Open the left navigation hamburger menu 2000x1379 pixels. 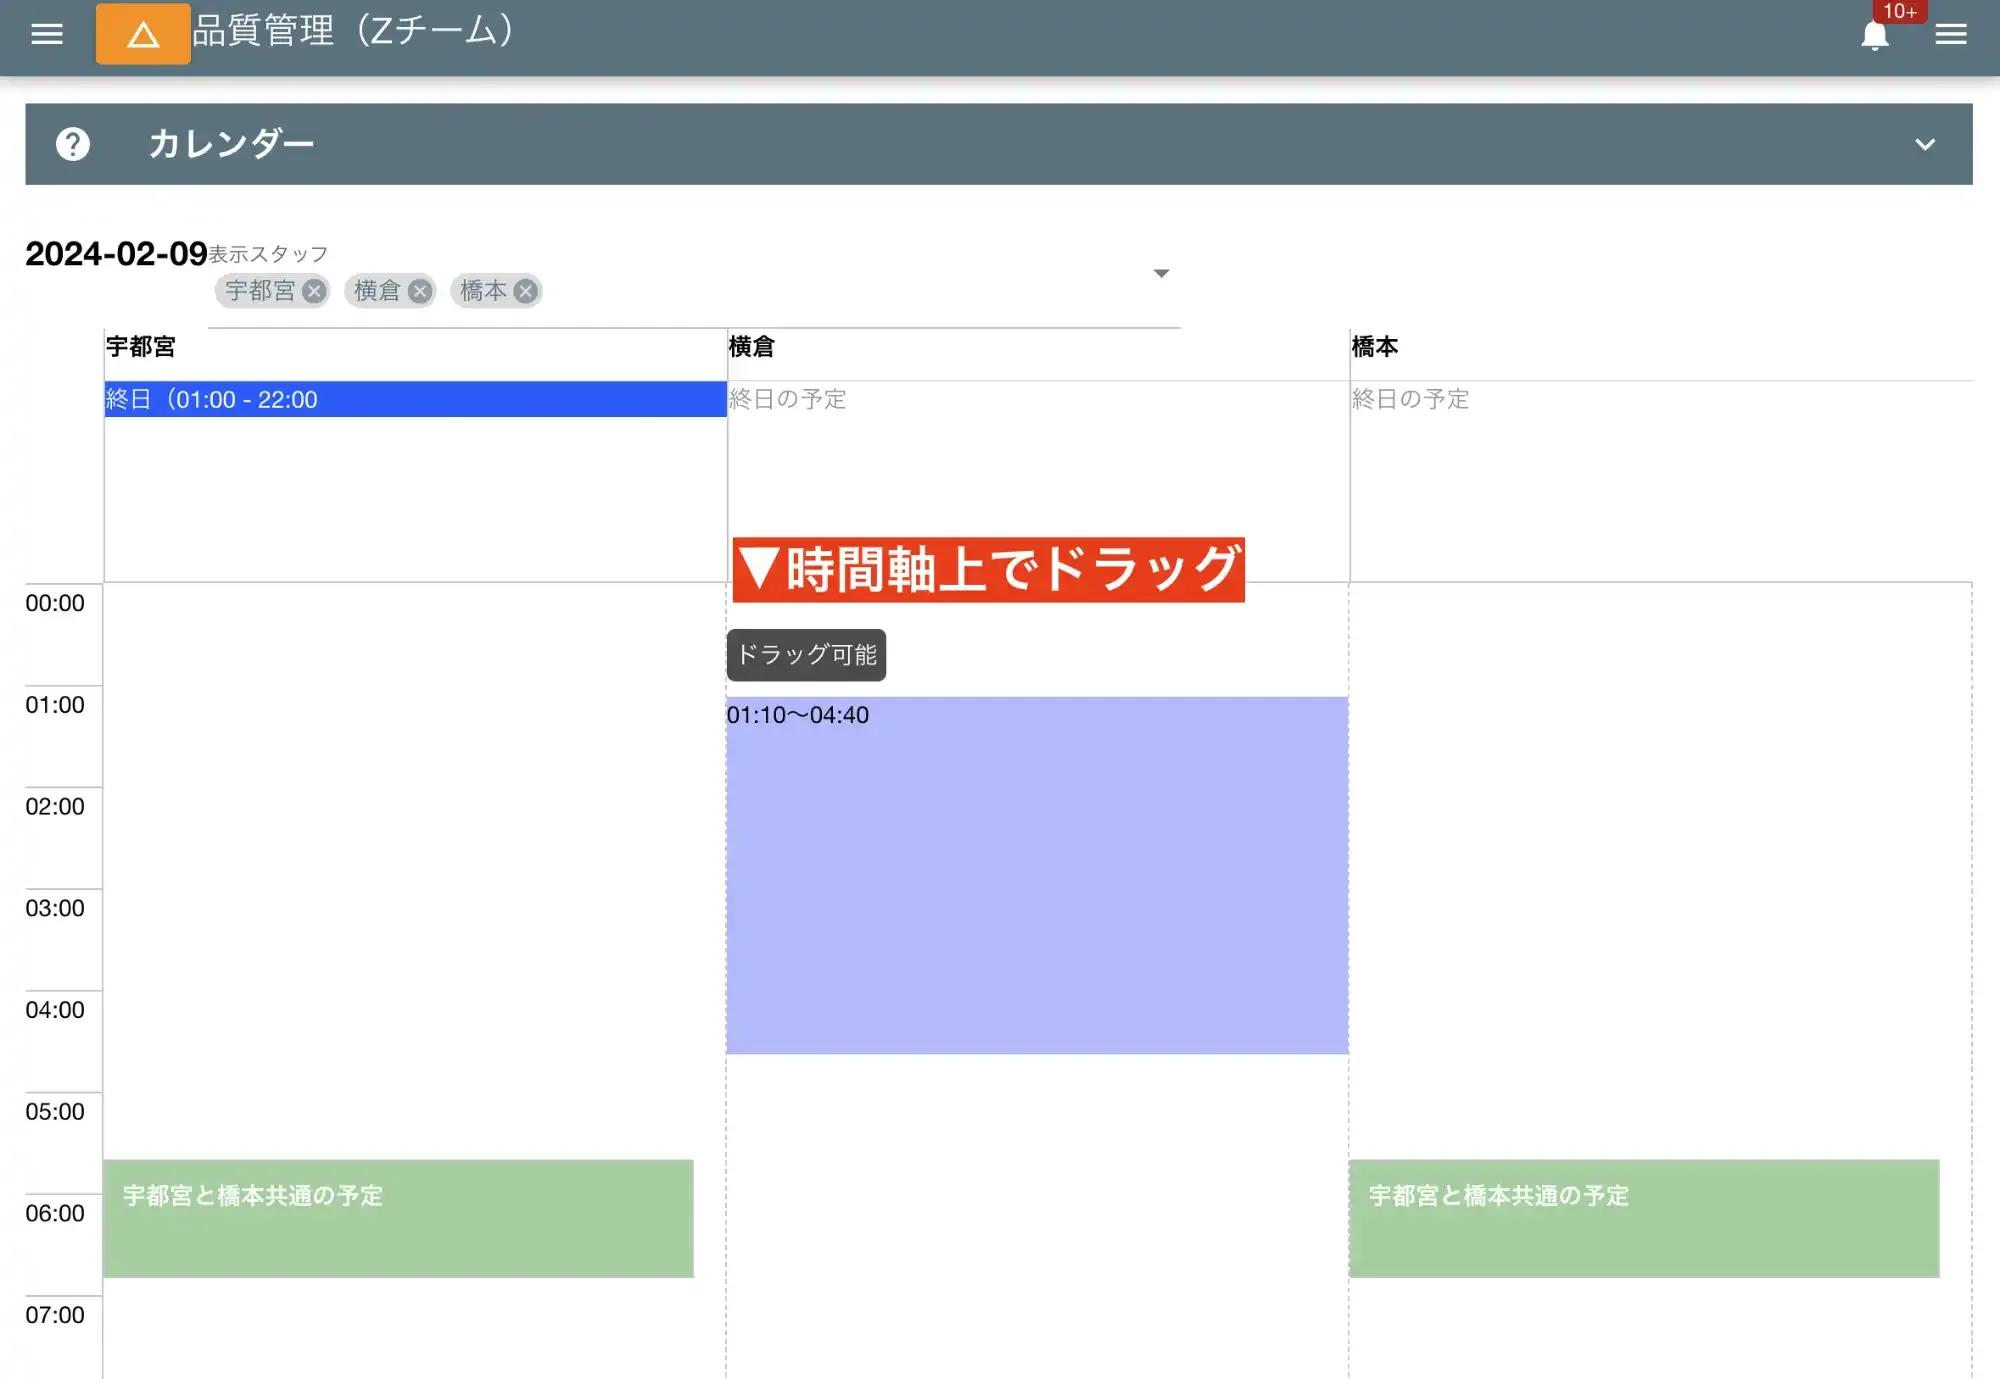46,33
